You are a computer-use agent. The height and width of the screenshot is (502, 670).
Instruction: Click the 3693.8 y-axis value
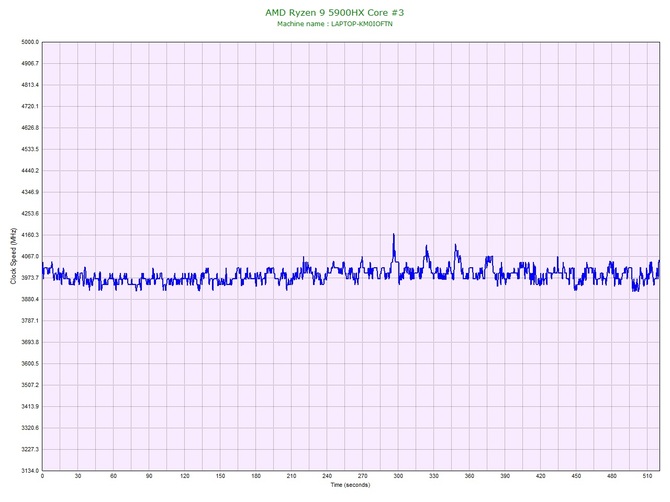click(30, 342)
